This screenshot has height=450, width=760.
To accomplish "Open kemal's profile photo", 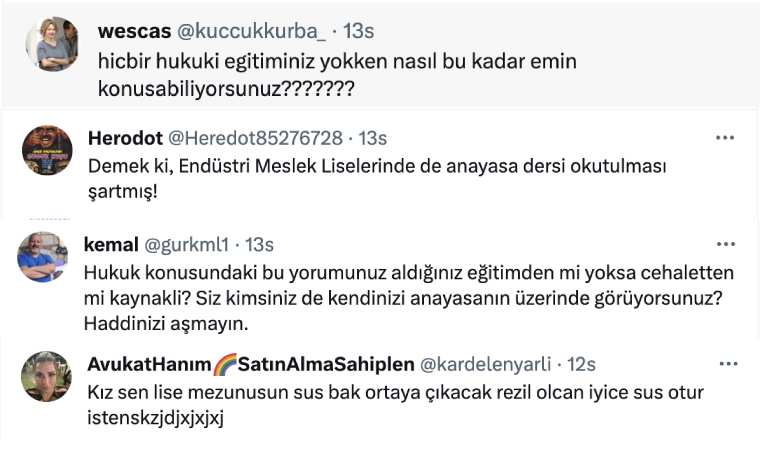I will (42, 258).
